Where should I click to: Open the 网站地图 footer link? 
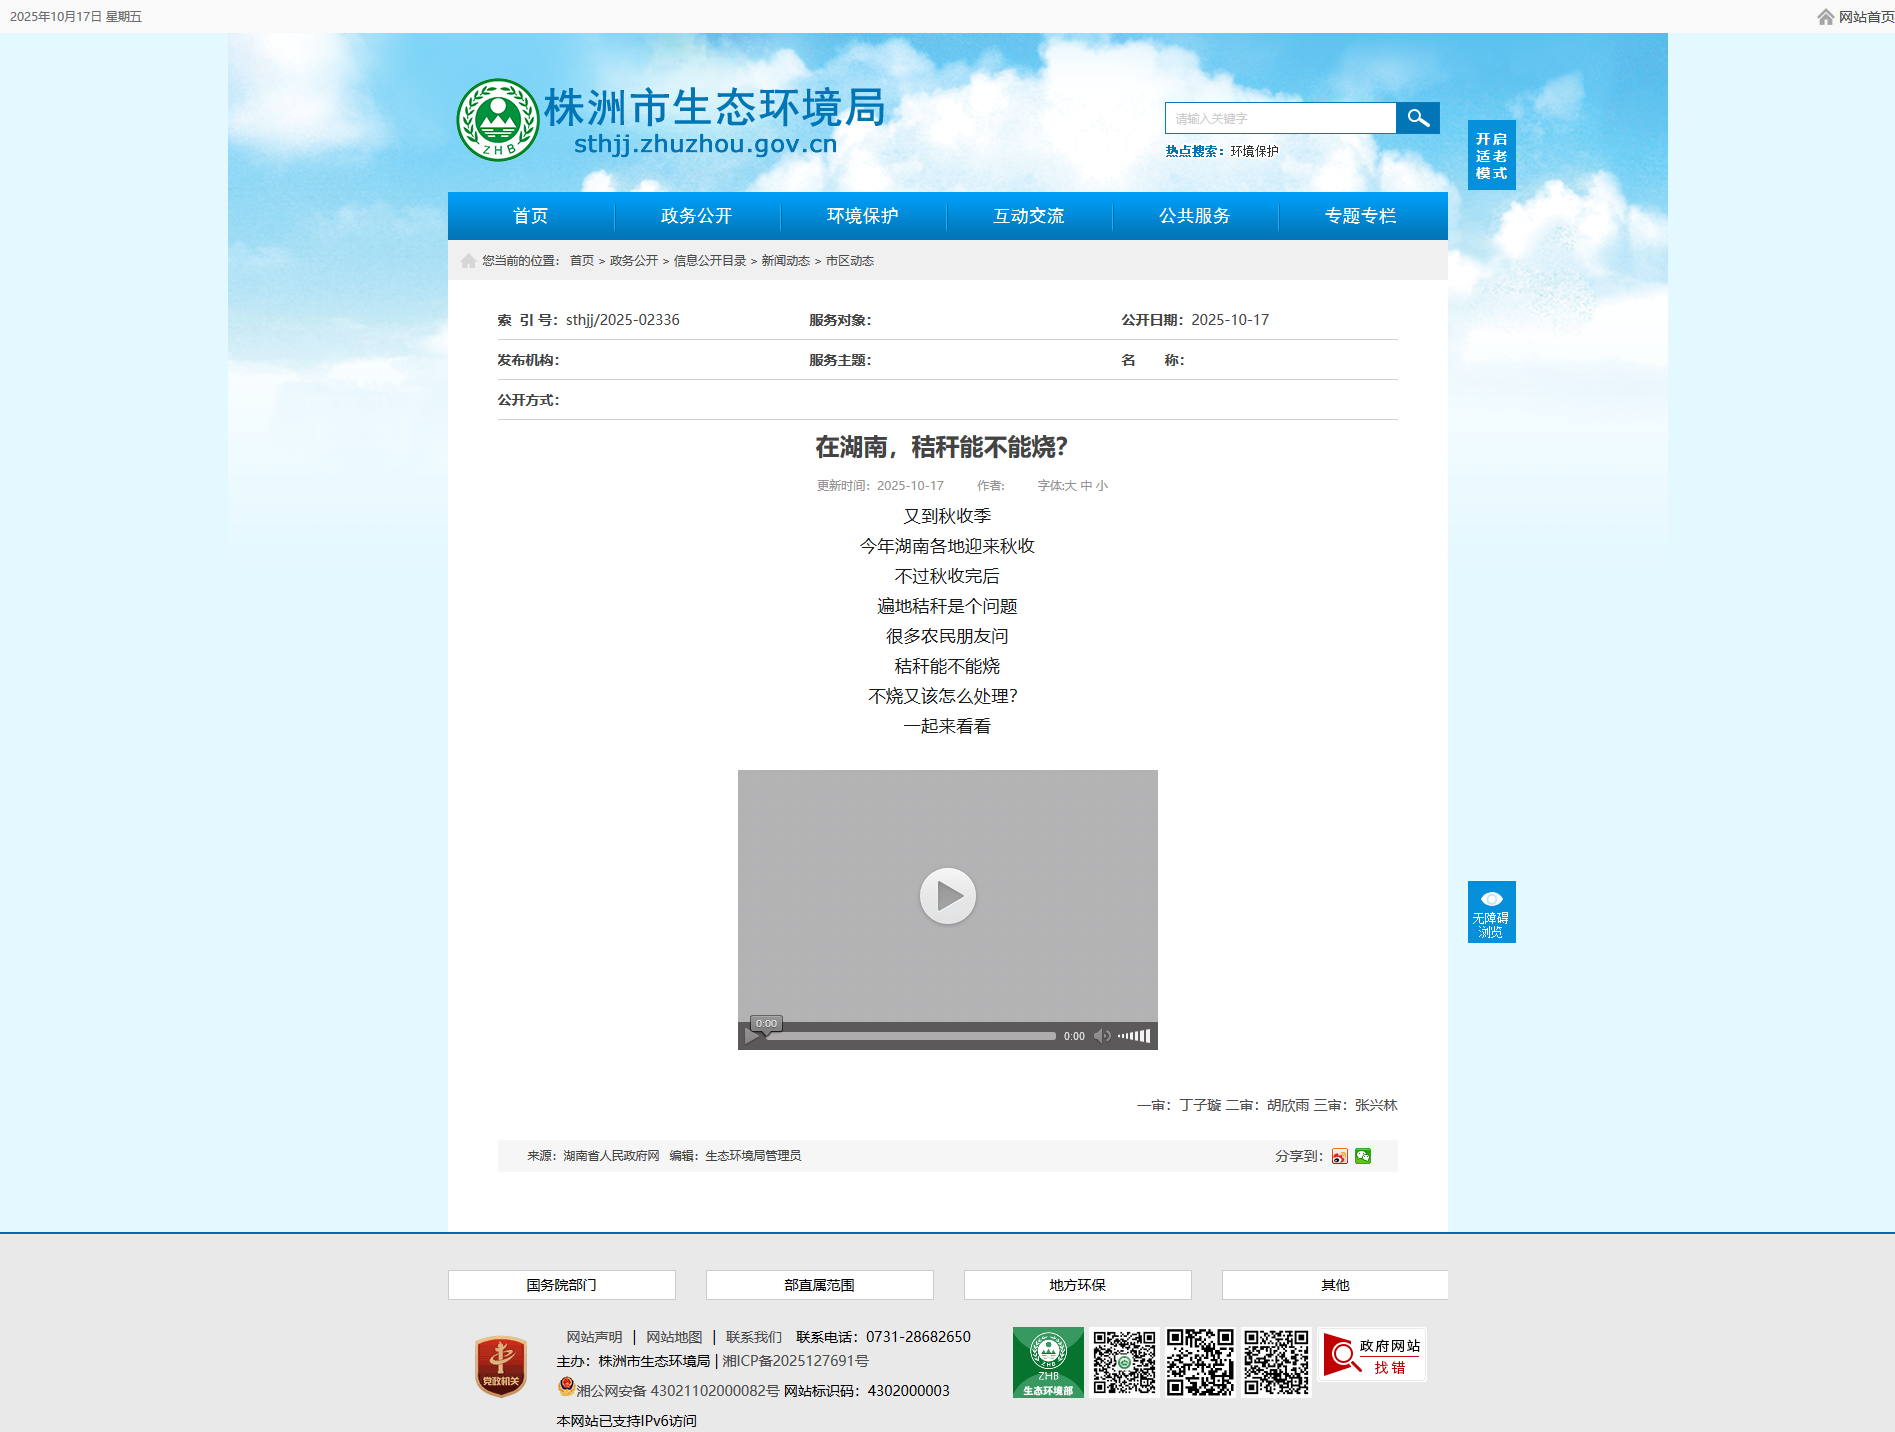tap(674, 1337)
